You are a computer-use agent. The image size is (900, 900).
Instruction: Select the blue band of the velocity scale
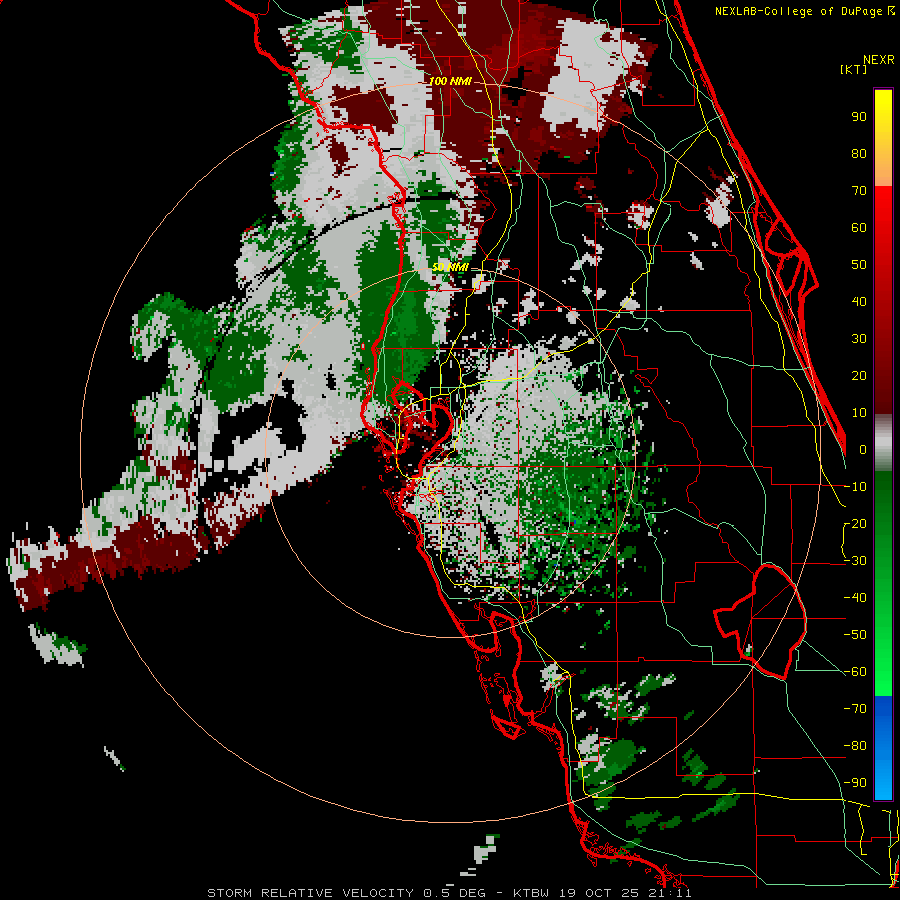pyautogui.click(x=883, y=748)
